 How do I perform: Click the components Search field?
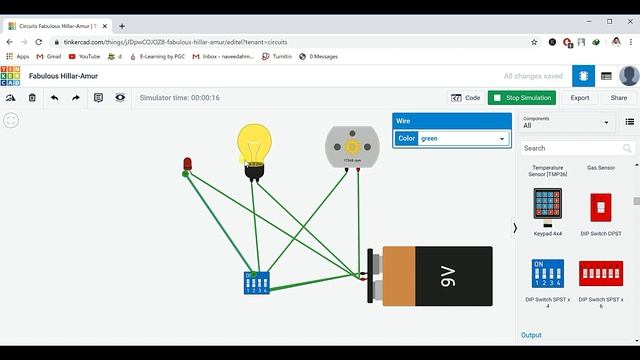pos(577,148)
